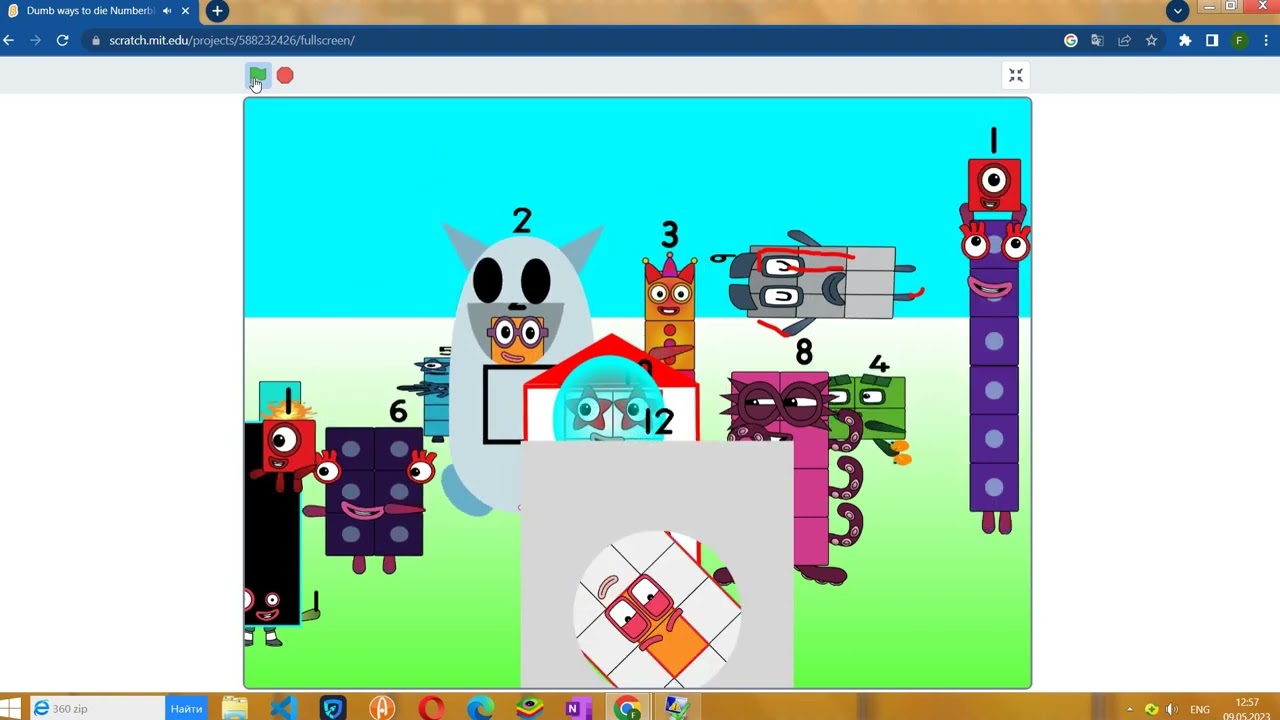Show hidden system tray icons

tap(1130, 709)
